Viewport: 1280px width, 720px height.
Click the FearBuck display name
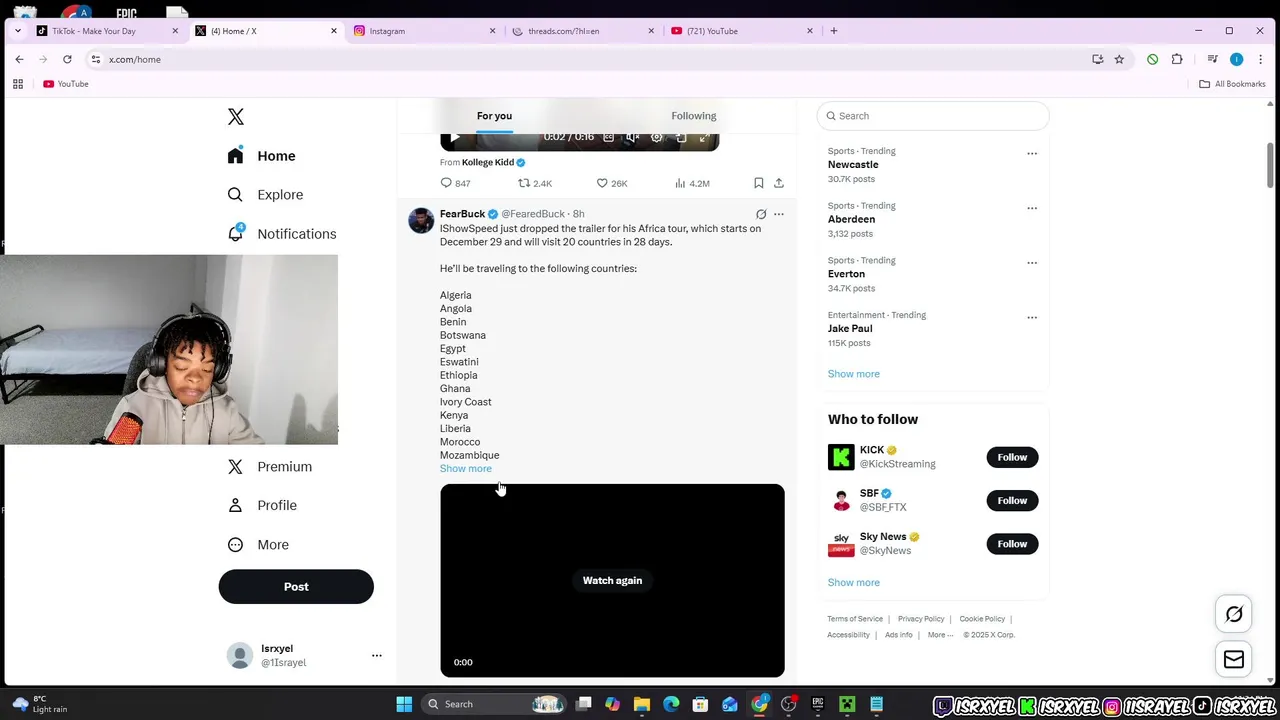coord(462,214)
